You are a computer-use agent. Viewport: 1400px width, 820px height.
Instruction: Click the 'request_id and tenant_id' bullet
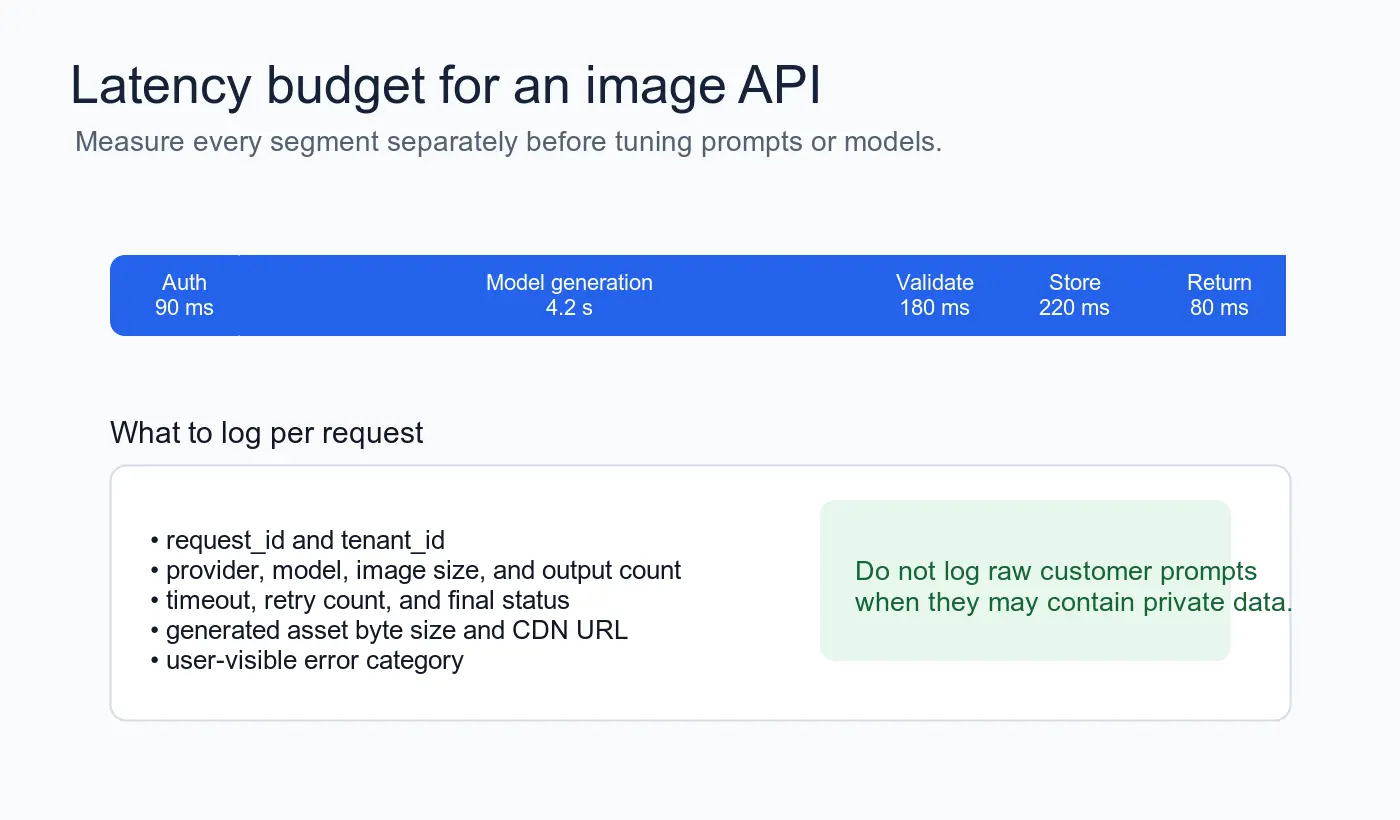(x=297, y=541)
